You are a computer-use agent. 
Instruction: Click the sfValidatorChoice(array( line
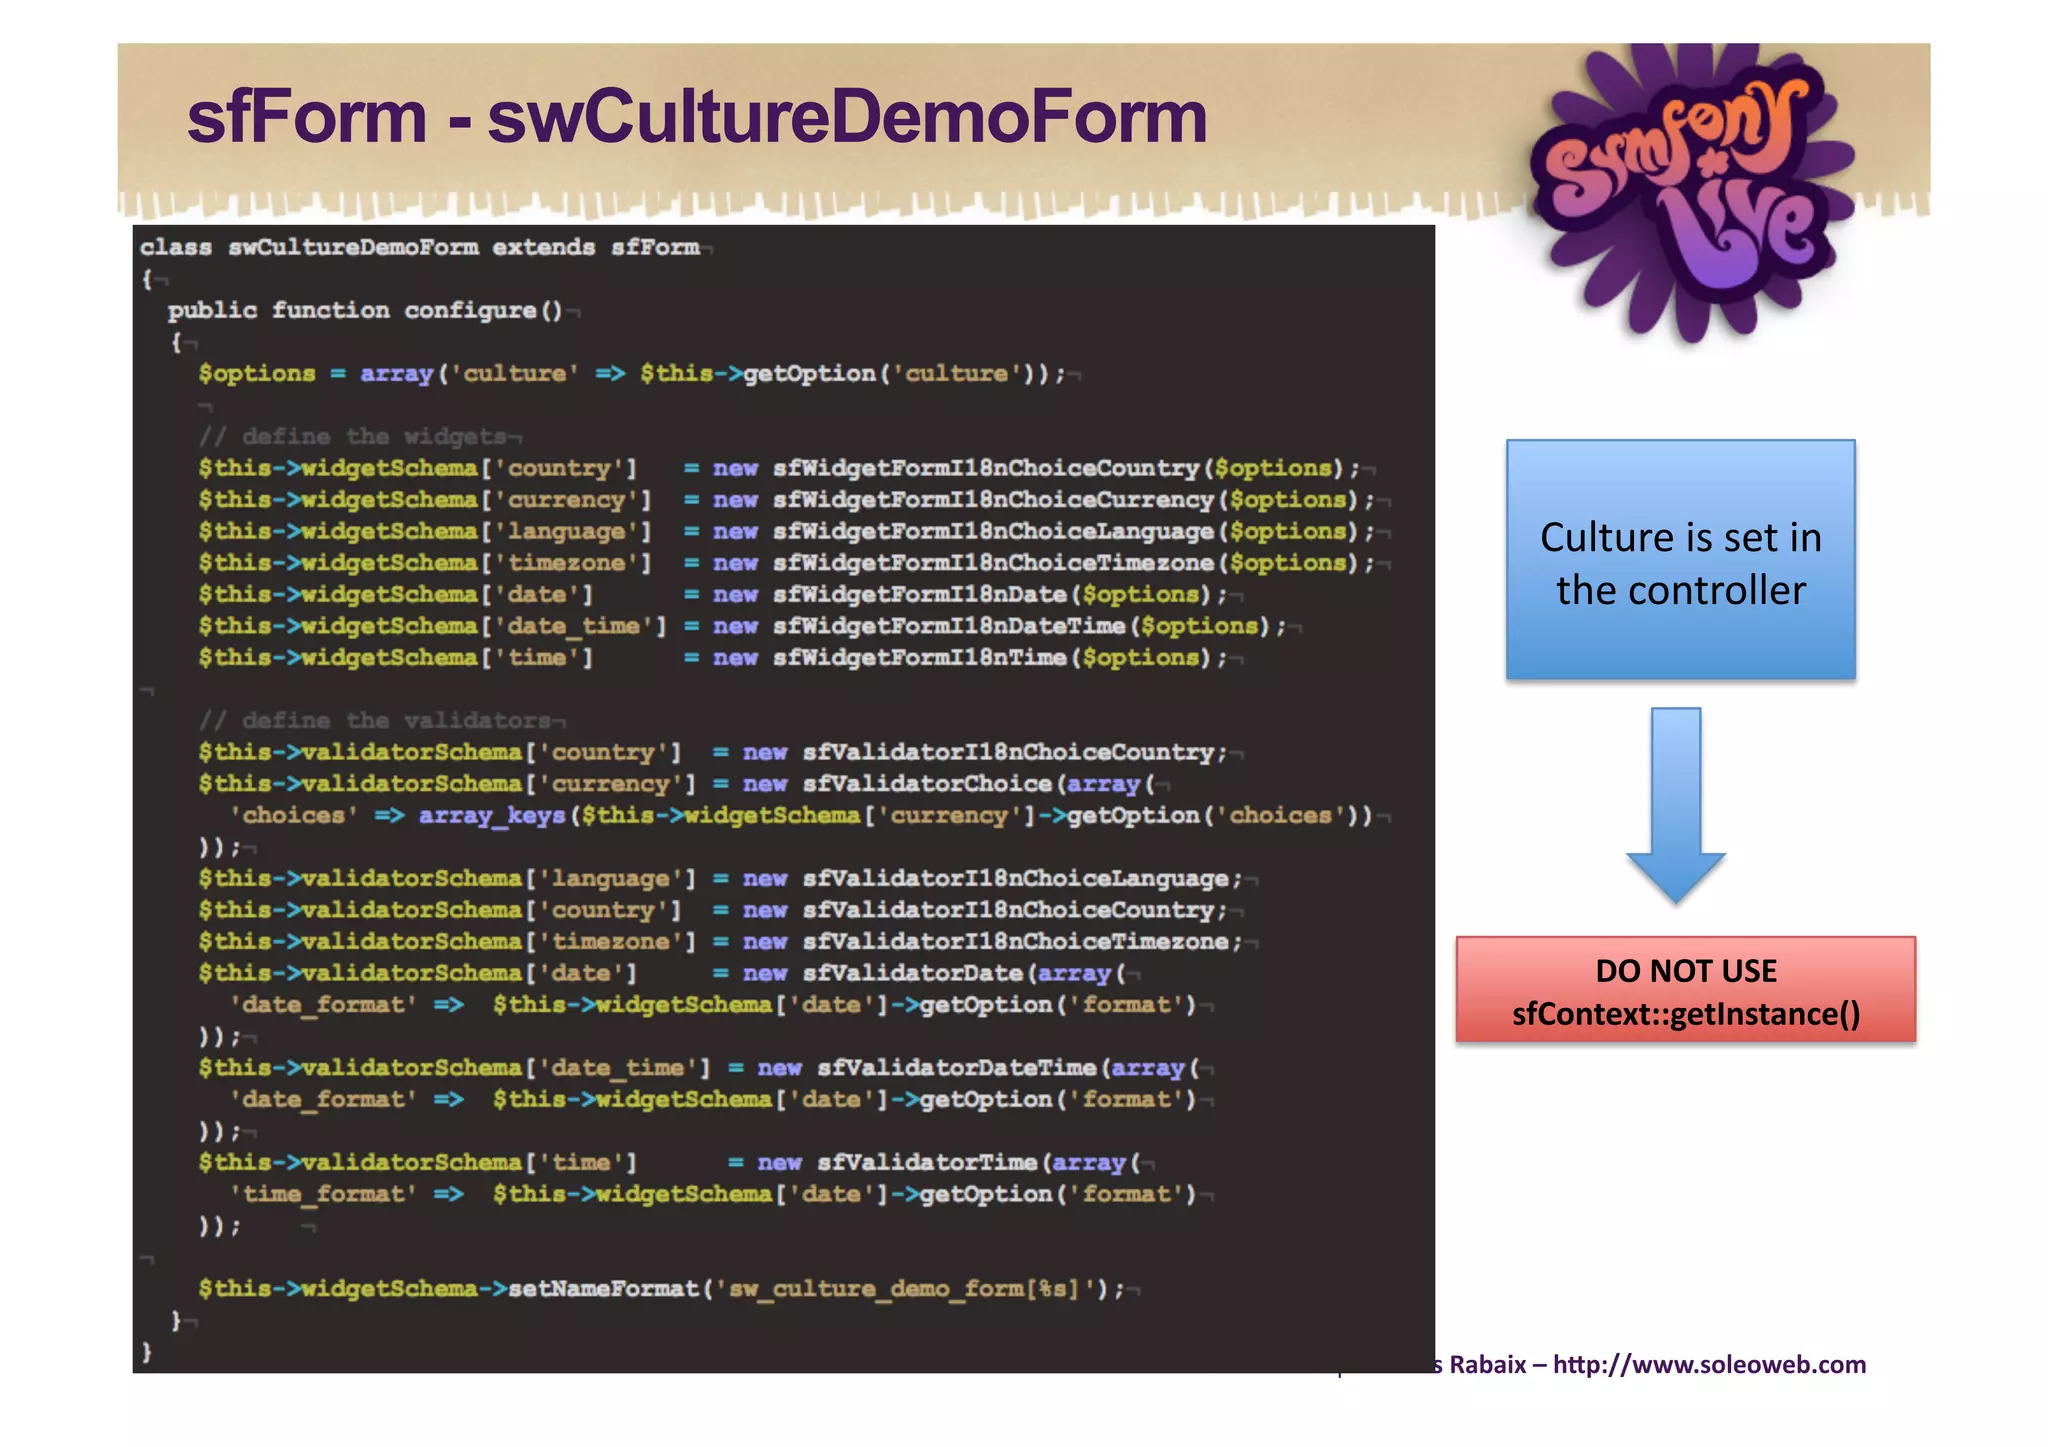676,783
